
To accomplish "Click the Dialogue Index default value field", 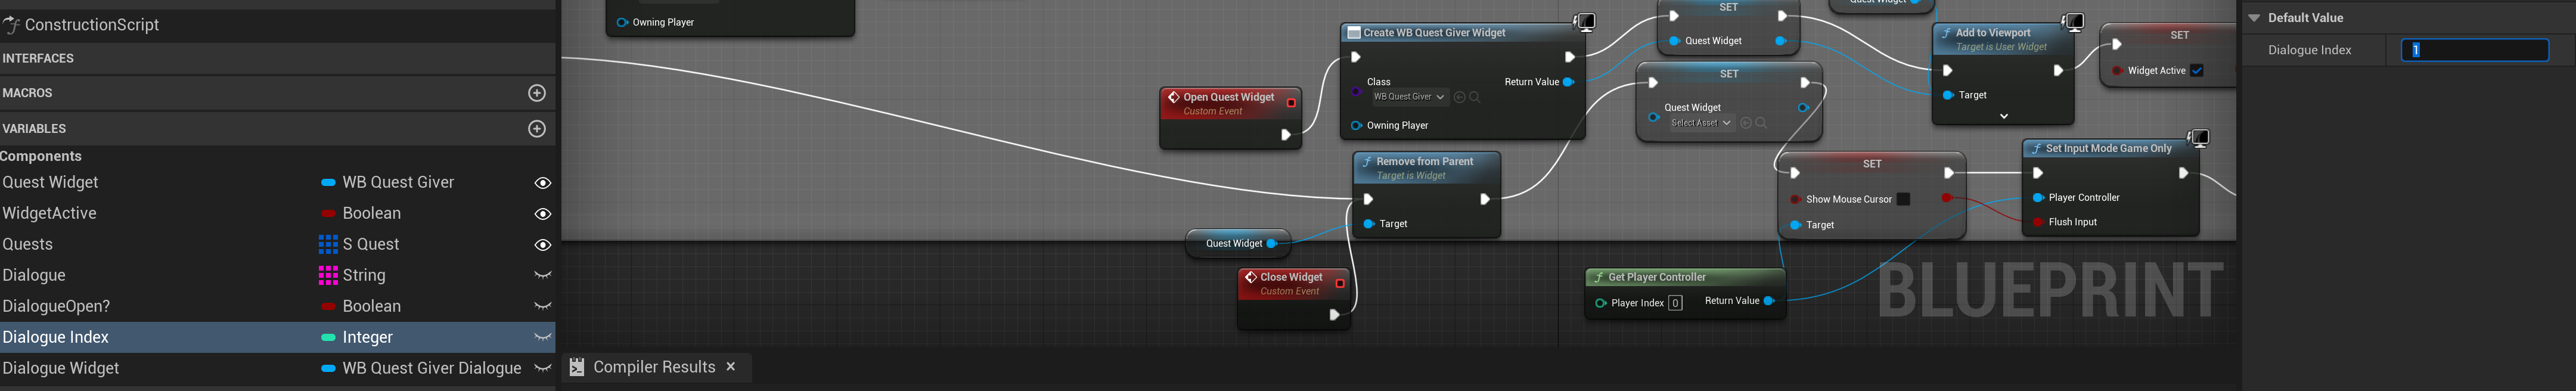I will pos(2475,50).
